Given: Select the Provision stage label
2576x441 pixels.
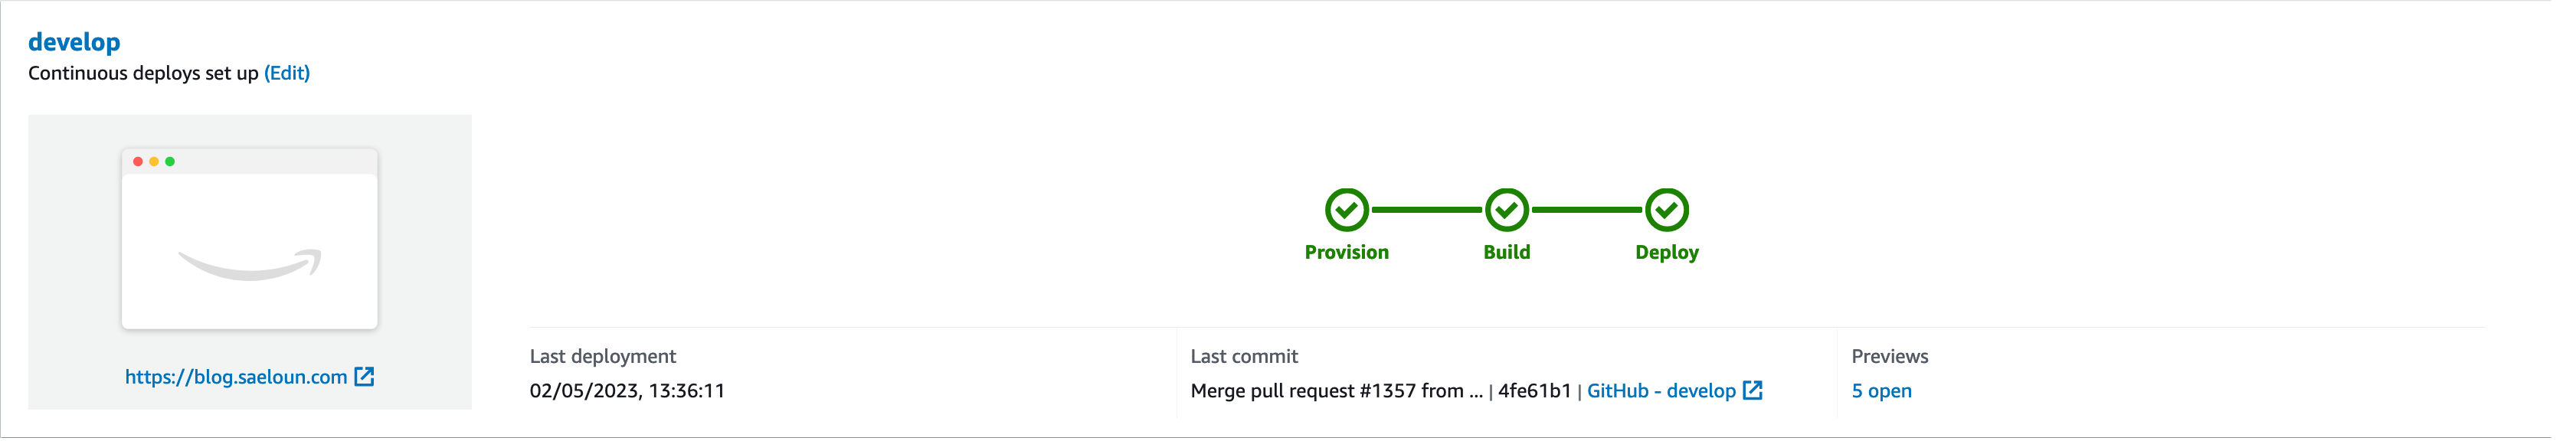Looking at the screenshot, I should [1346, 252].
